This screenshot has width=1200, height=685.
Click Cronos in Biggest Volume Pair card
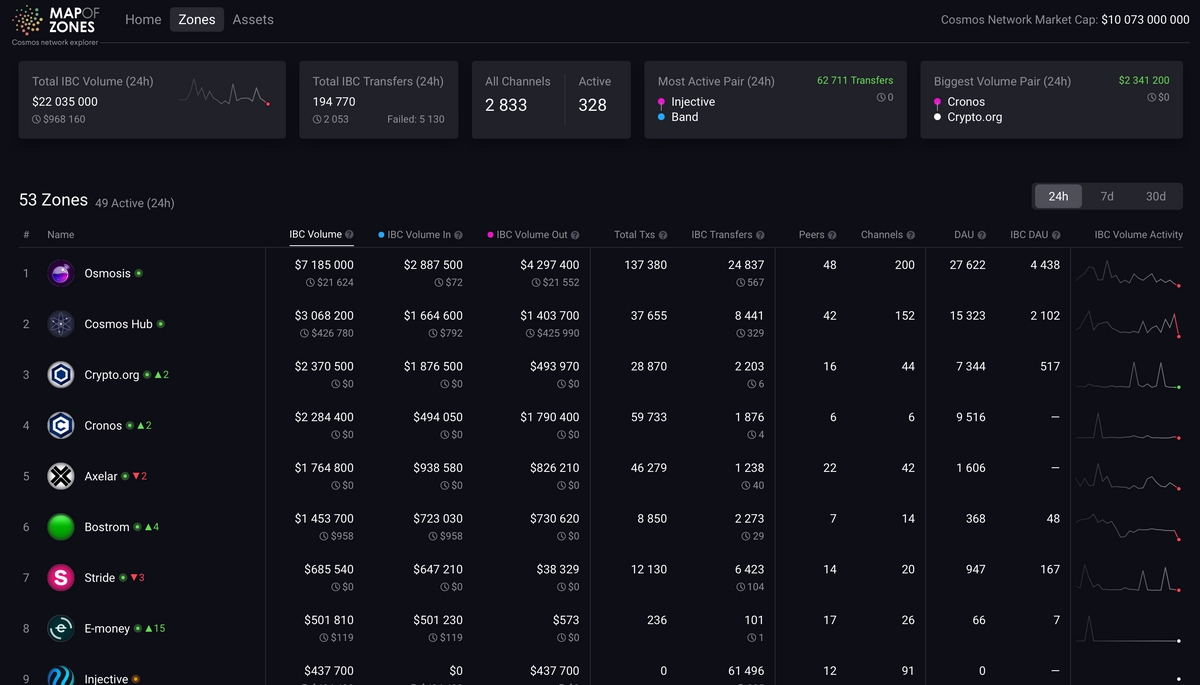966,102
